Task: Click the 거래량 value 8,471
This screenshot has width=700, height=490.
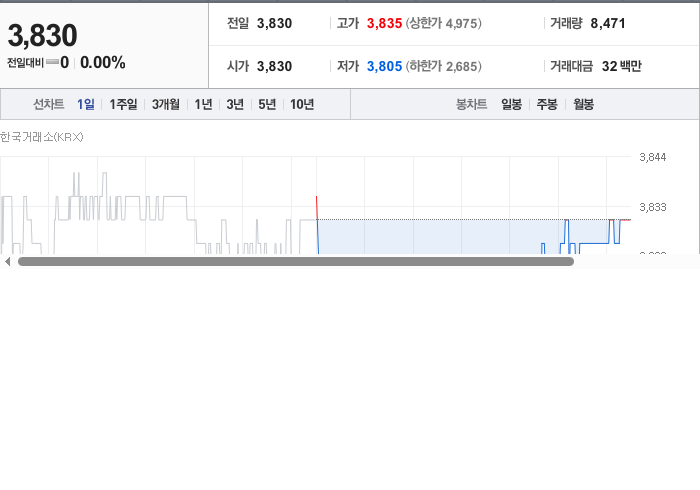Action: (x=608, y=23)
